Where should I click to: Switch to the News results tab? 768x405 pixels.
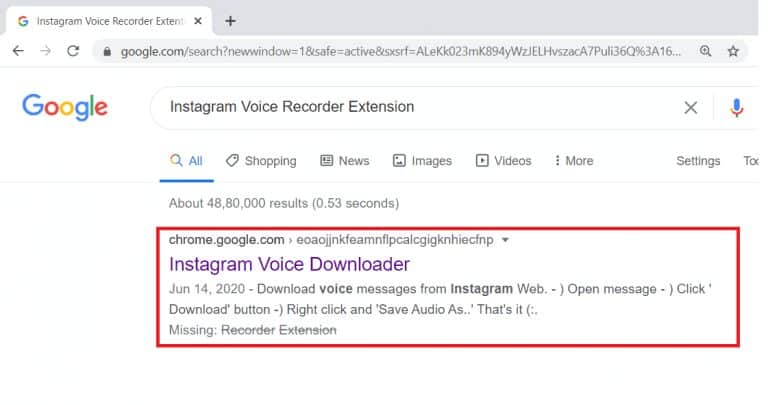(345, 161)
